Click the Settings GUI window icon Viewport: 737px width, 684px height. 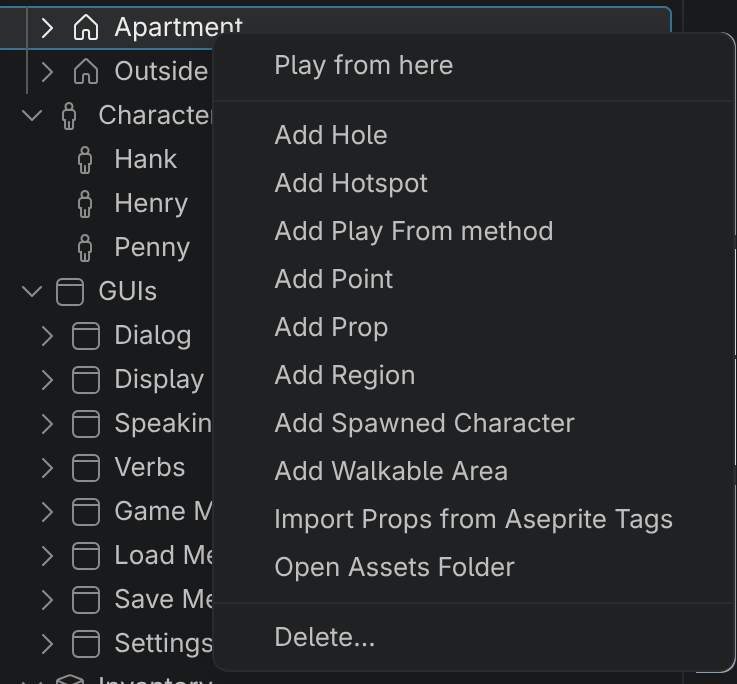(x=86, y=644)
